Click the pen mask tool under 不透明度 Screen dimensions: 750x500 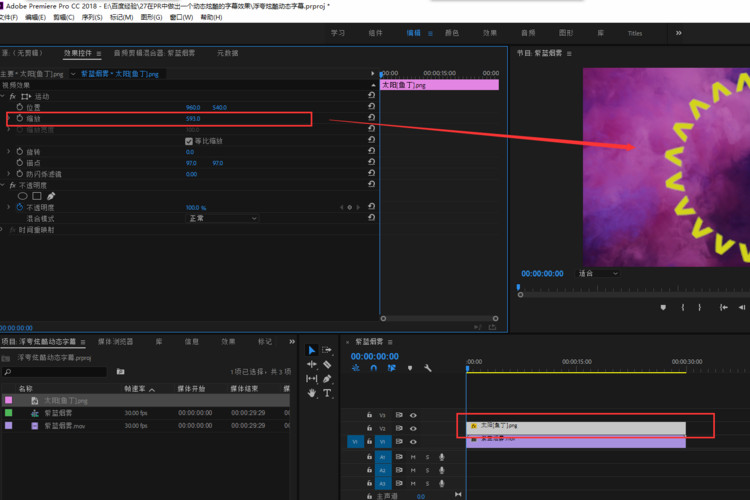[x=51, y=196]
